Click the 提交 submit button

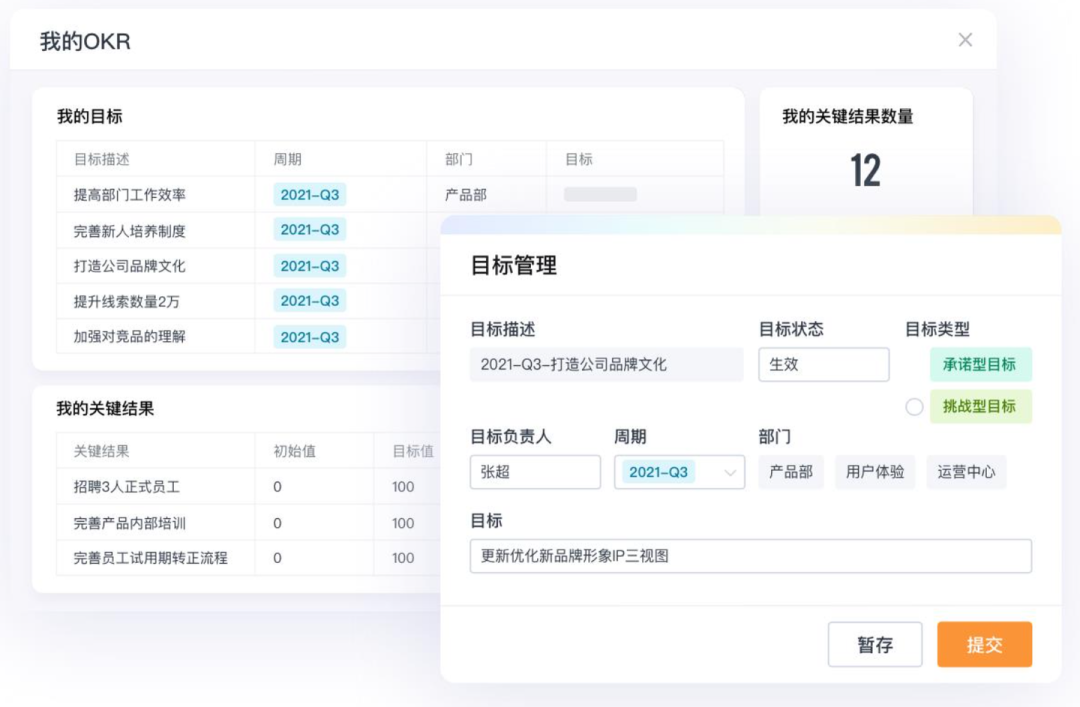pos(984,644)
